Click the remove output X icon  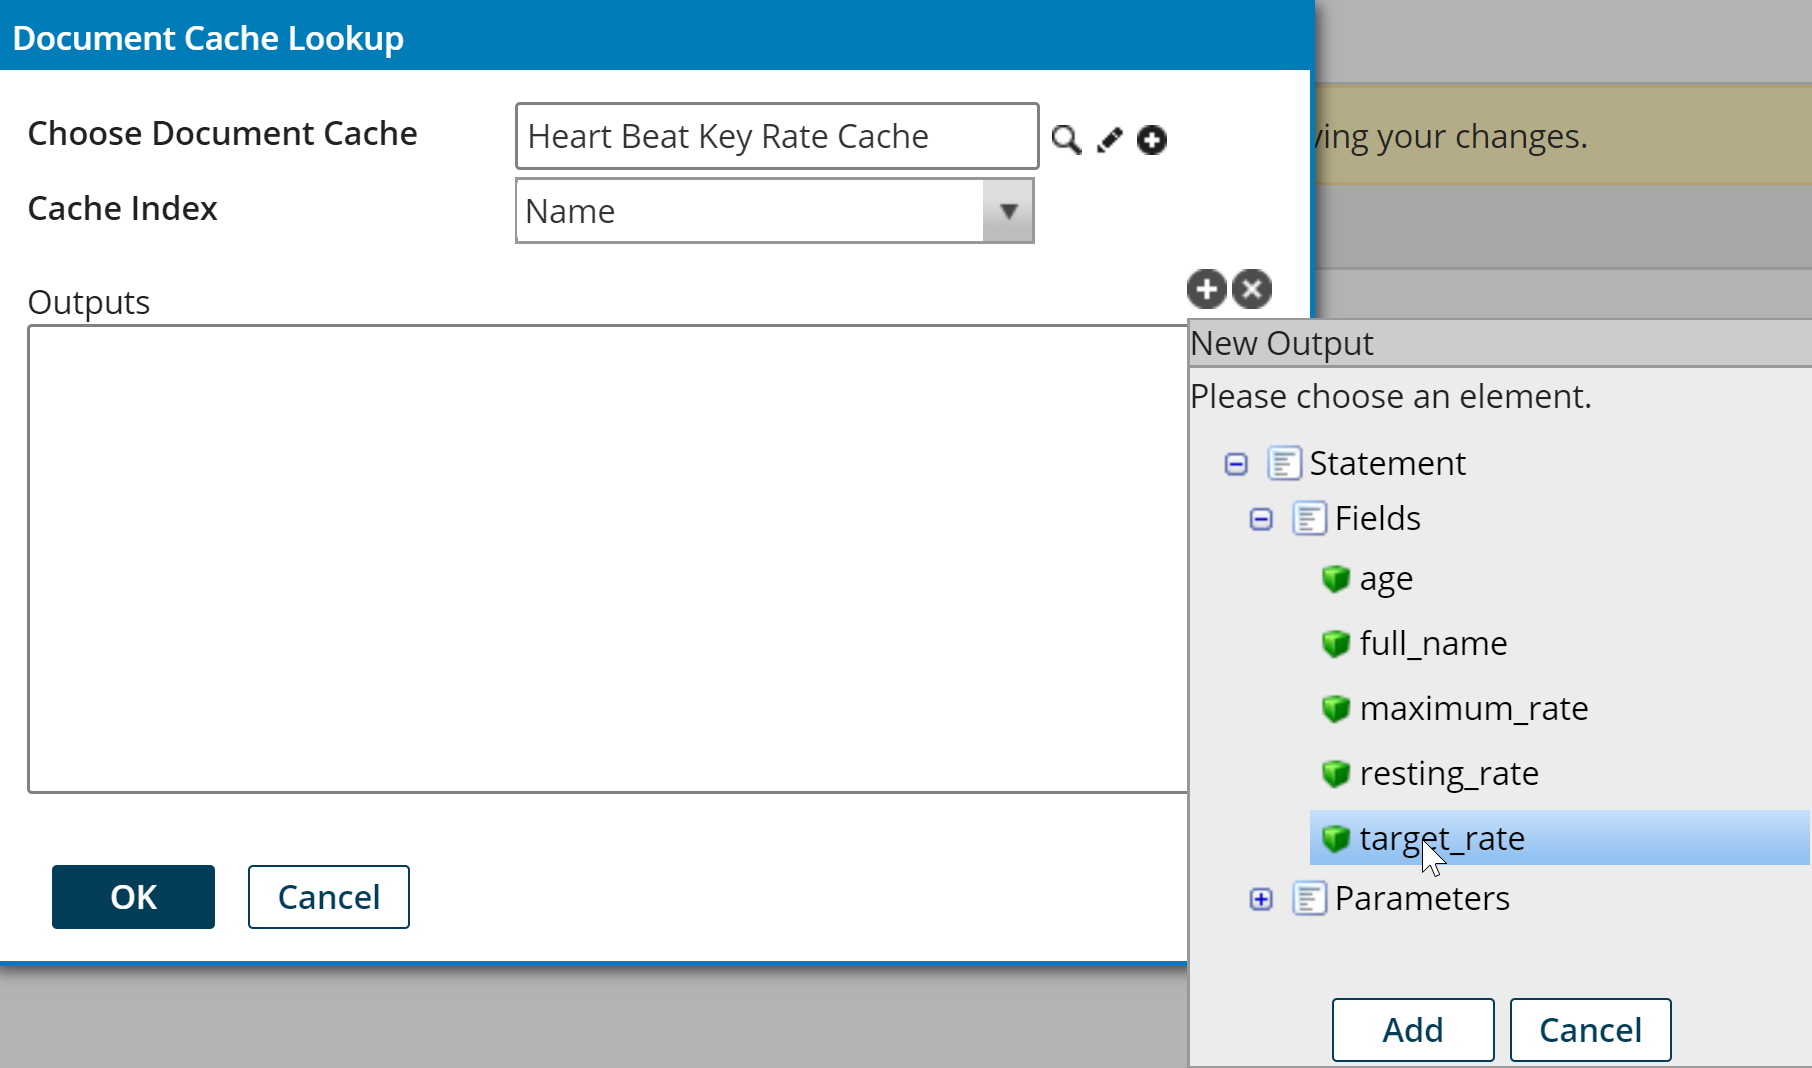pyautogui.click(x=1251, y=289)
